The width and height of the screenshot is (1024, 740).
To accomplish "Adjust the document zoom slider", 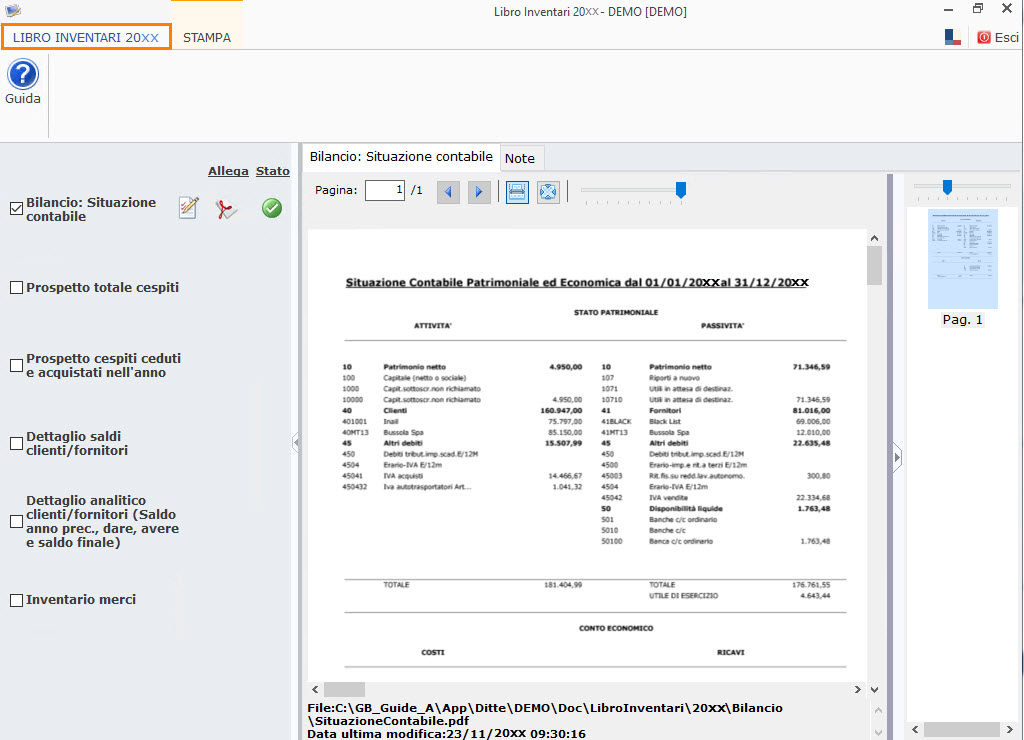I will click(680, 190).
